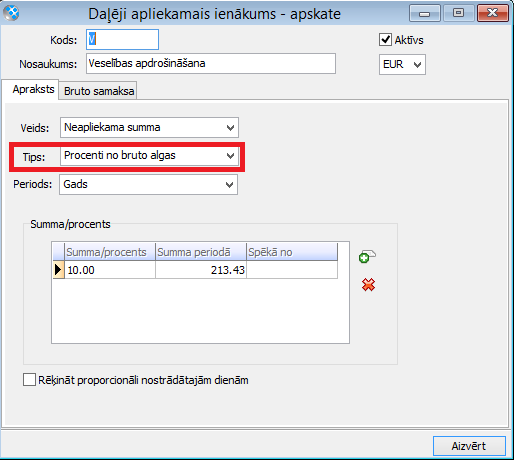Open the EUR currency dropdown
The width and height of the screenshot is (514, 461).
[x=402, y=64]
